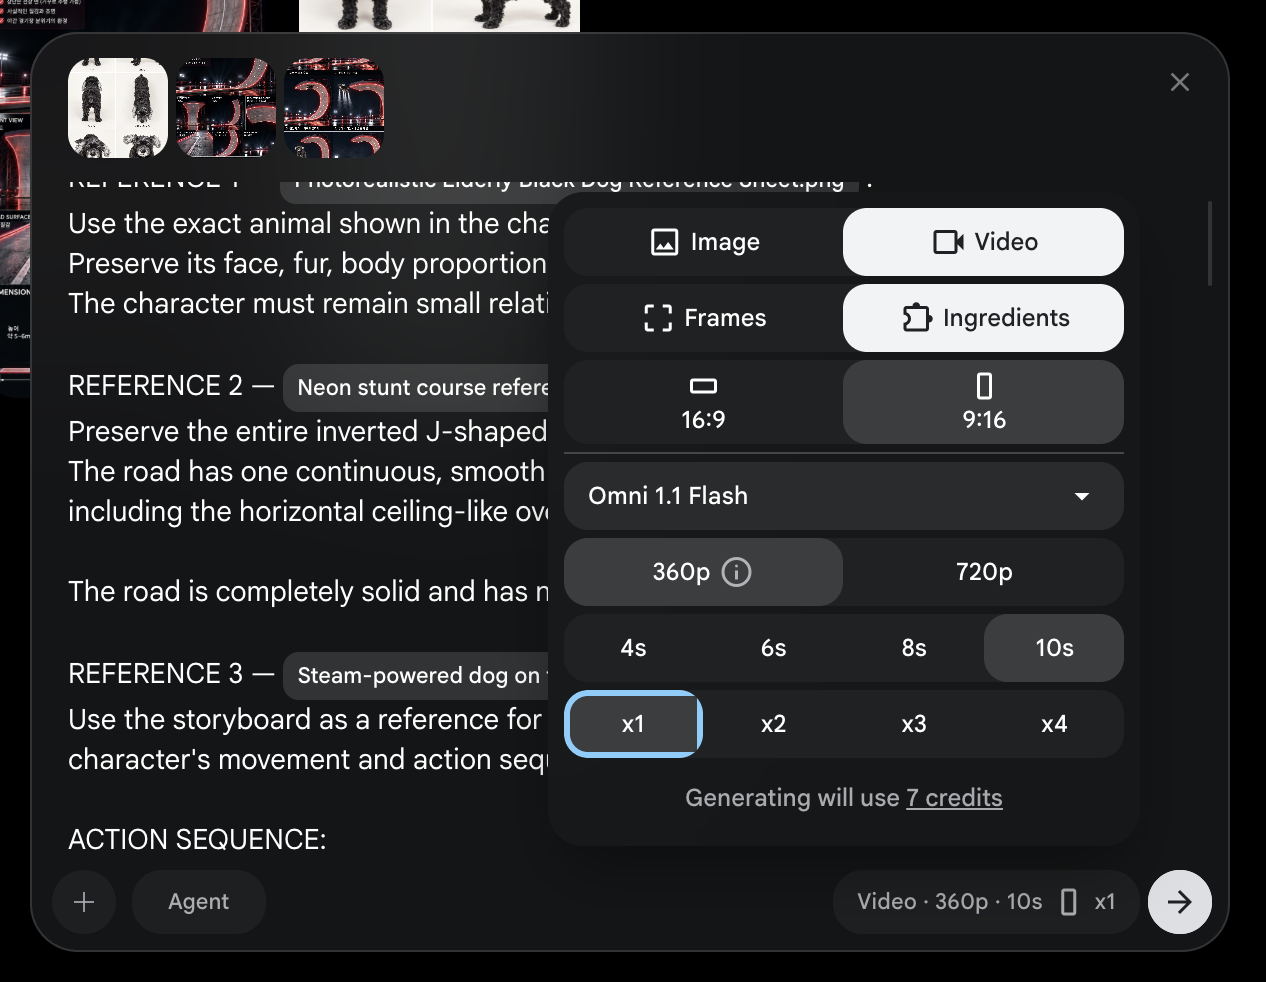
Task: Open the neon stunt course thumbnail
Action: (x=226, y=108)
